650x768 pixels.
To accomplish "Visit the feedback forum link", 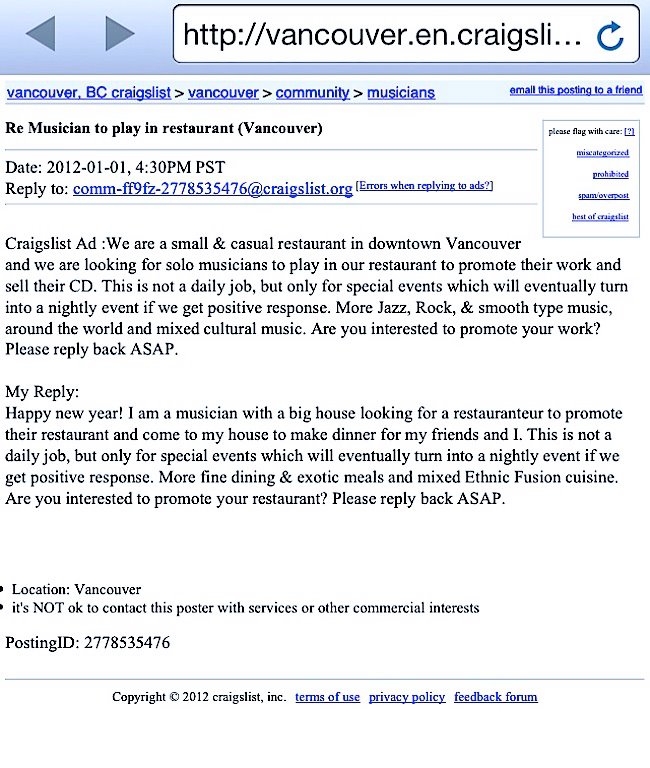I will (495, 697).
